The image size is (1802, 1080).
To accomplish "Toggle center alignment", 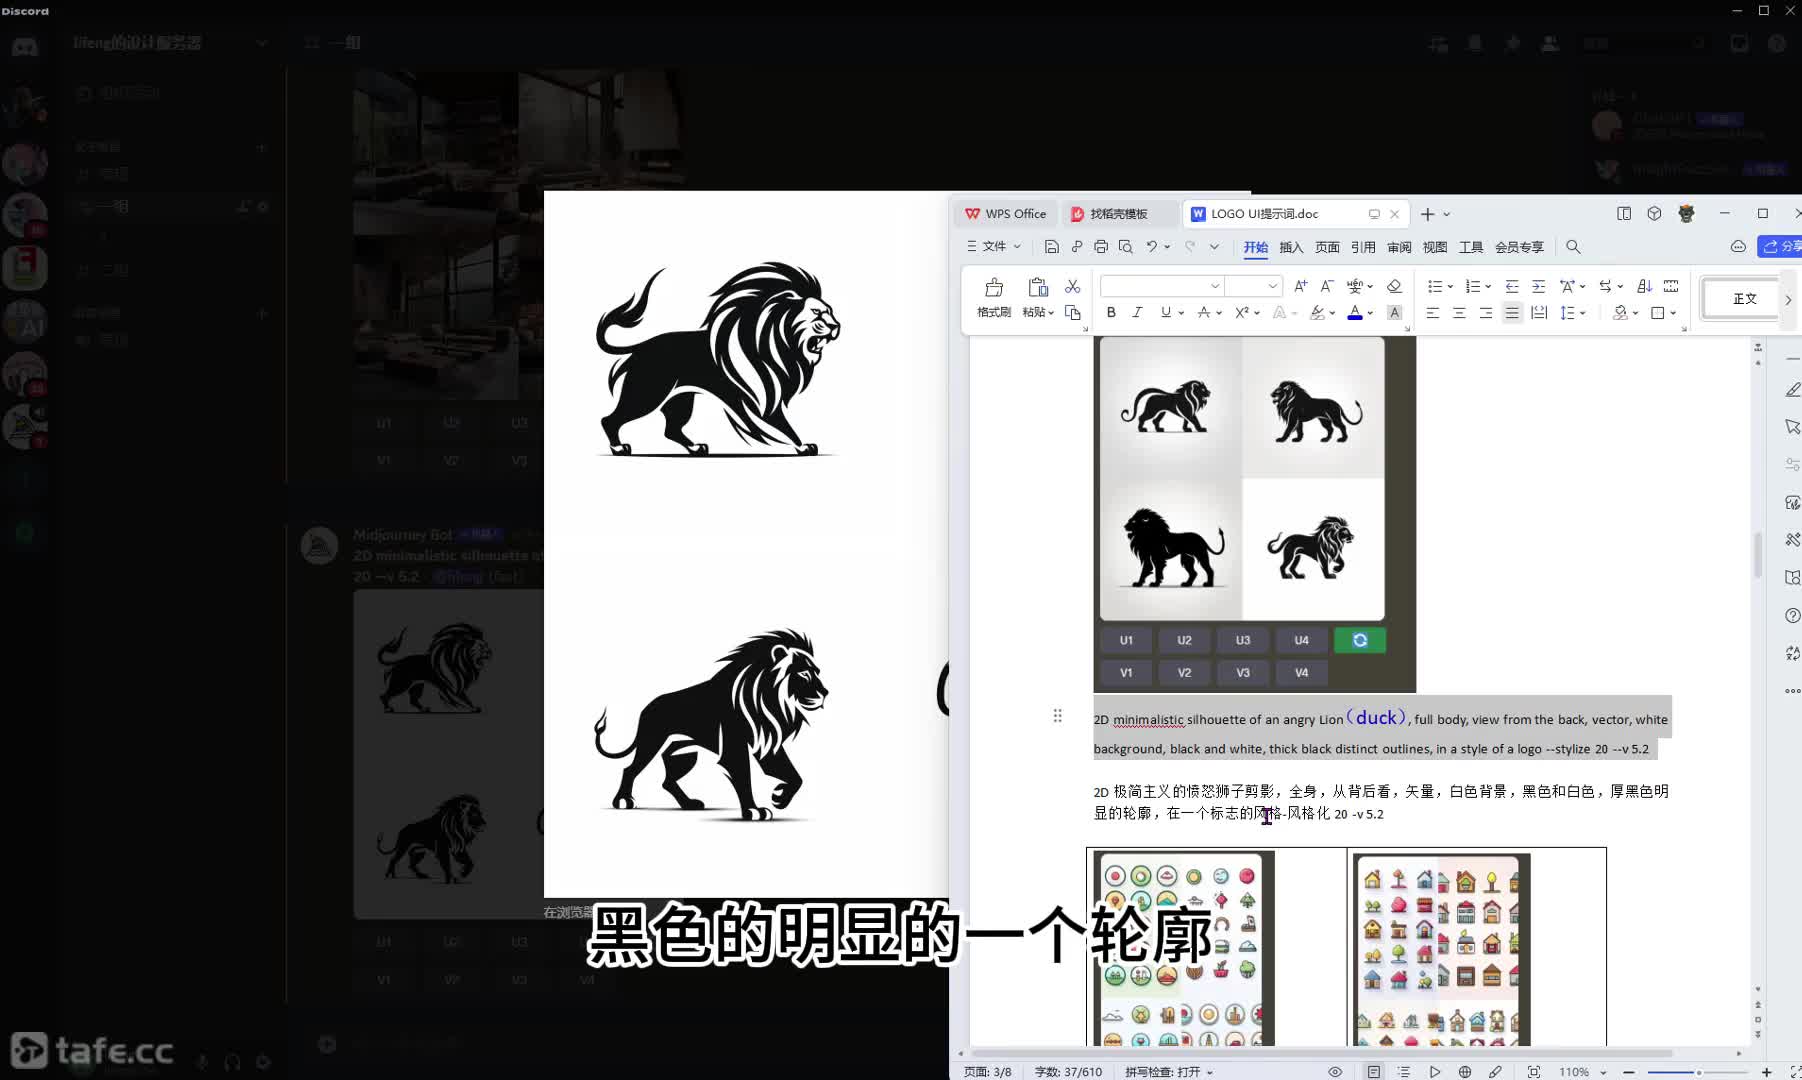I will coord(1459,313).
